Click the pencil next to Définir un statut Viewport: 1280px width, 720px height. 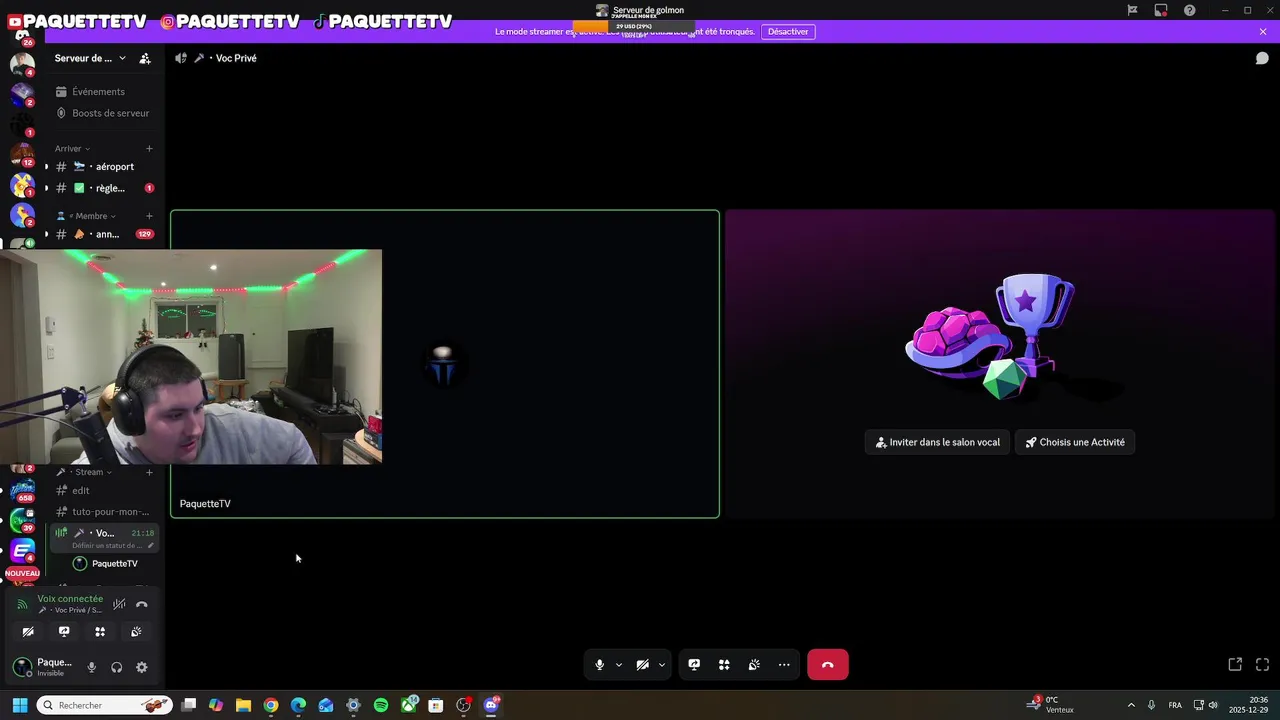click(x=151, y=546)
